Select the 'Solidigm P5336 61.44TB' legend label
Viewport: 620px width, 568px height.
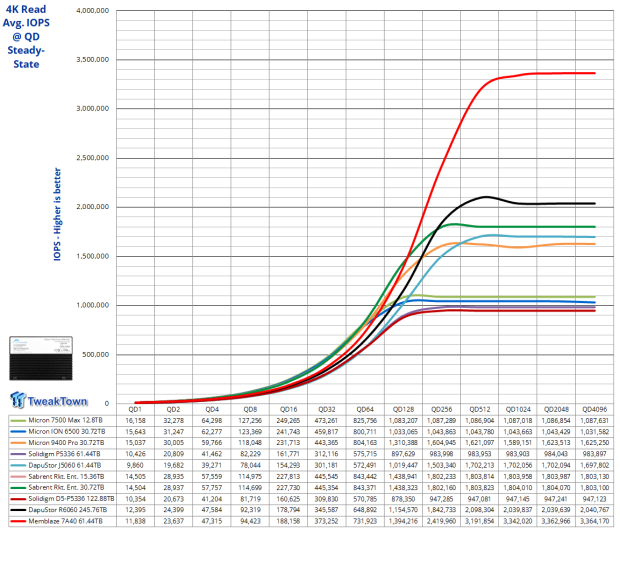click(64, 454)
